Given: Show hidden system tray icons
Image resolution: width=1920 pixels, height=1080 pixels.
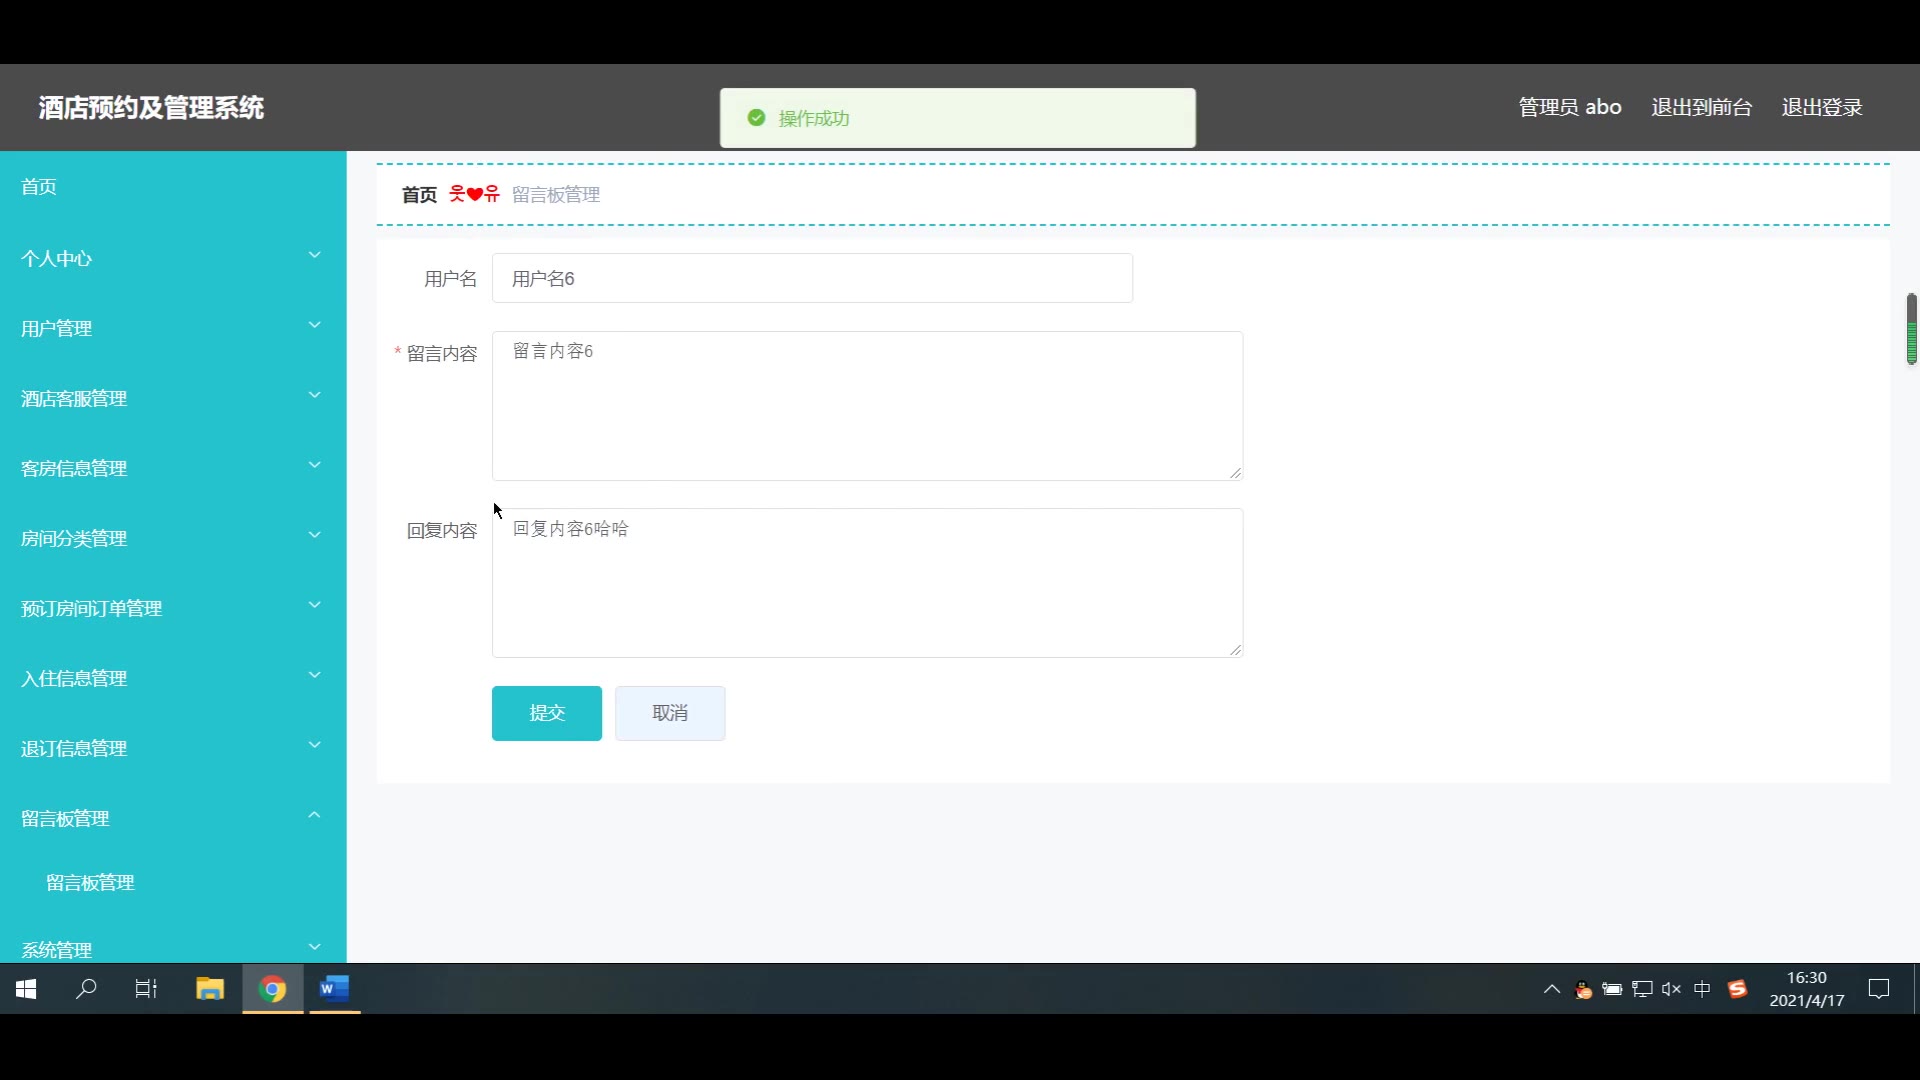Looking at the screenshot, I should [x=1552, y=989].
